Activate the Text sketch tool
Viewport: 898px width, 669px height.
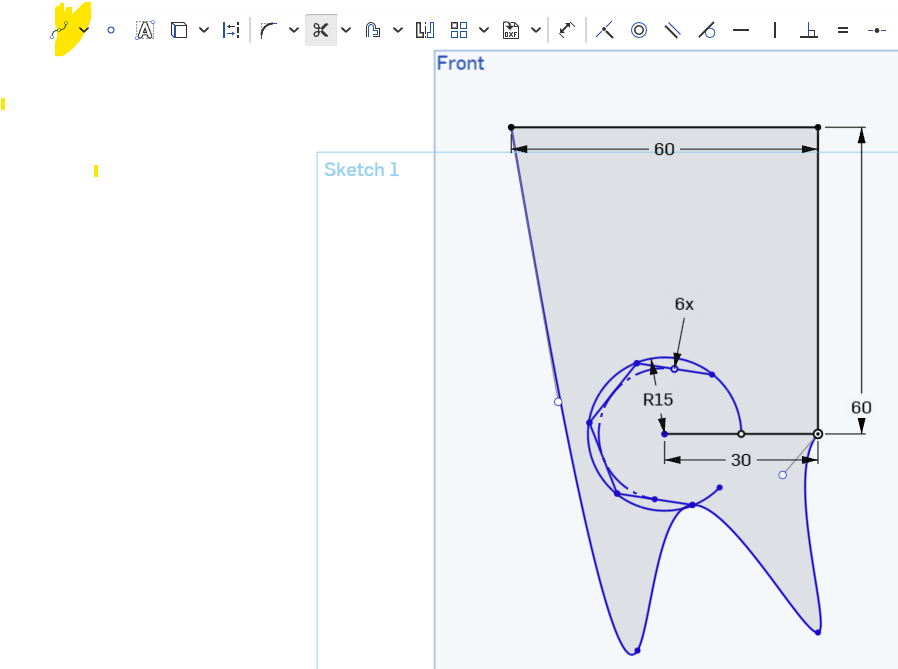[145, 30]
